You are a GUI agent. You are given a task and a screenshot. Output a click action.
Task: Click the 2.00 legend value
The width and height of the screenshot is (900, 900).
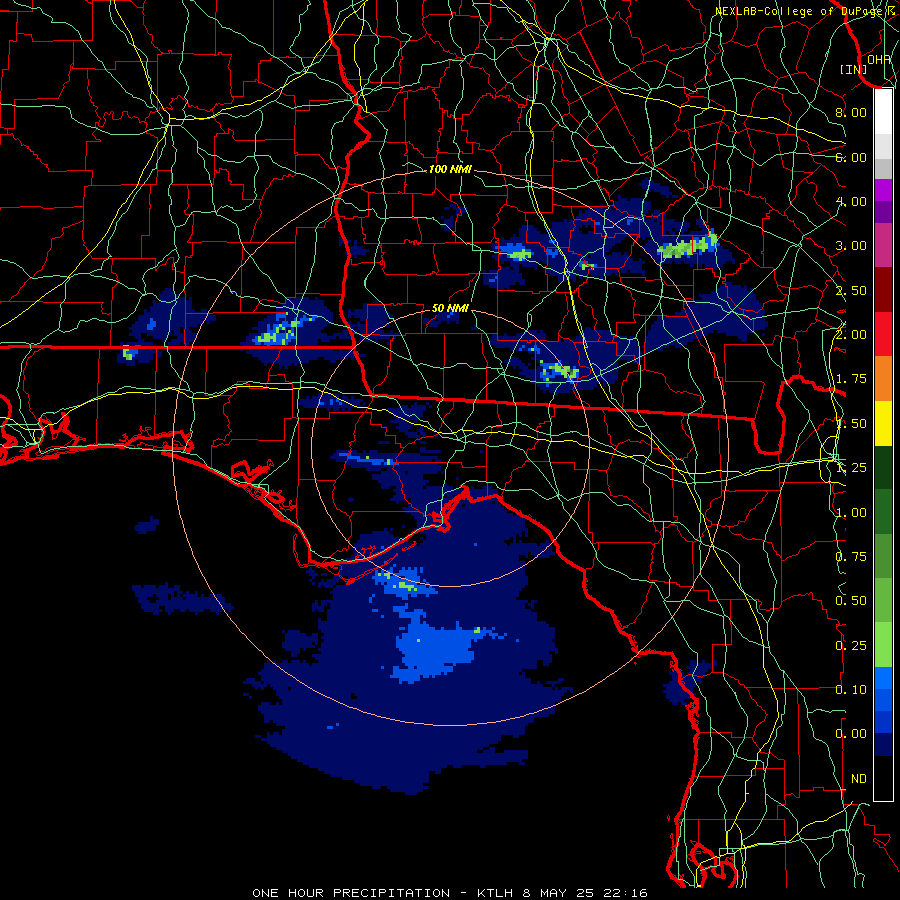[851, 335]
